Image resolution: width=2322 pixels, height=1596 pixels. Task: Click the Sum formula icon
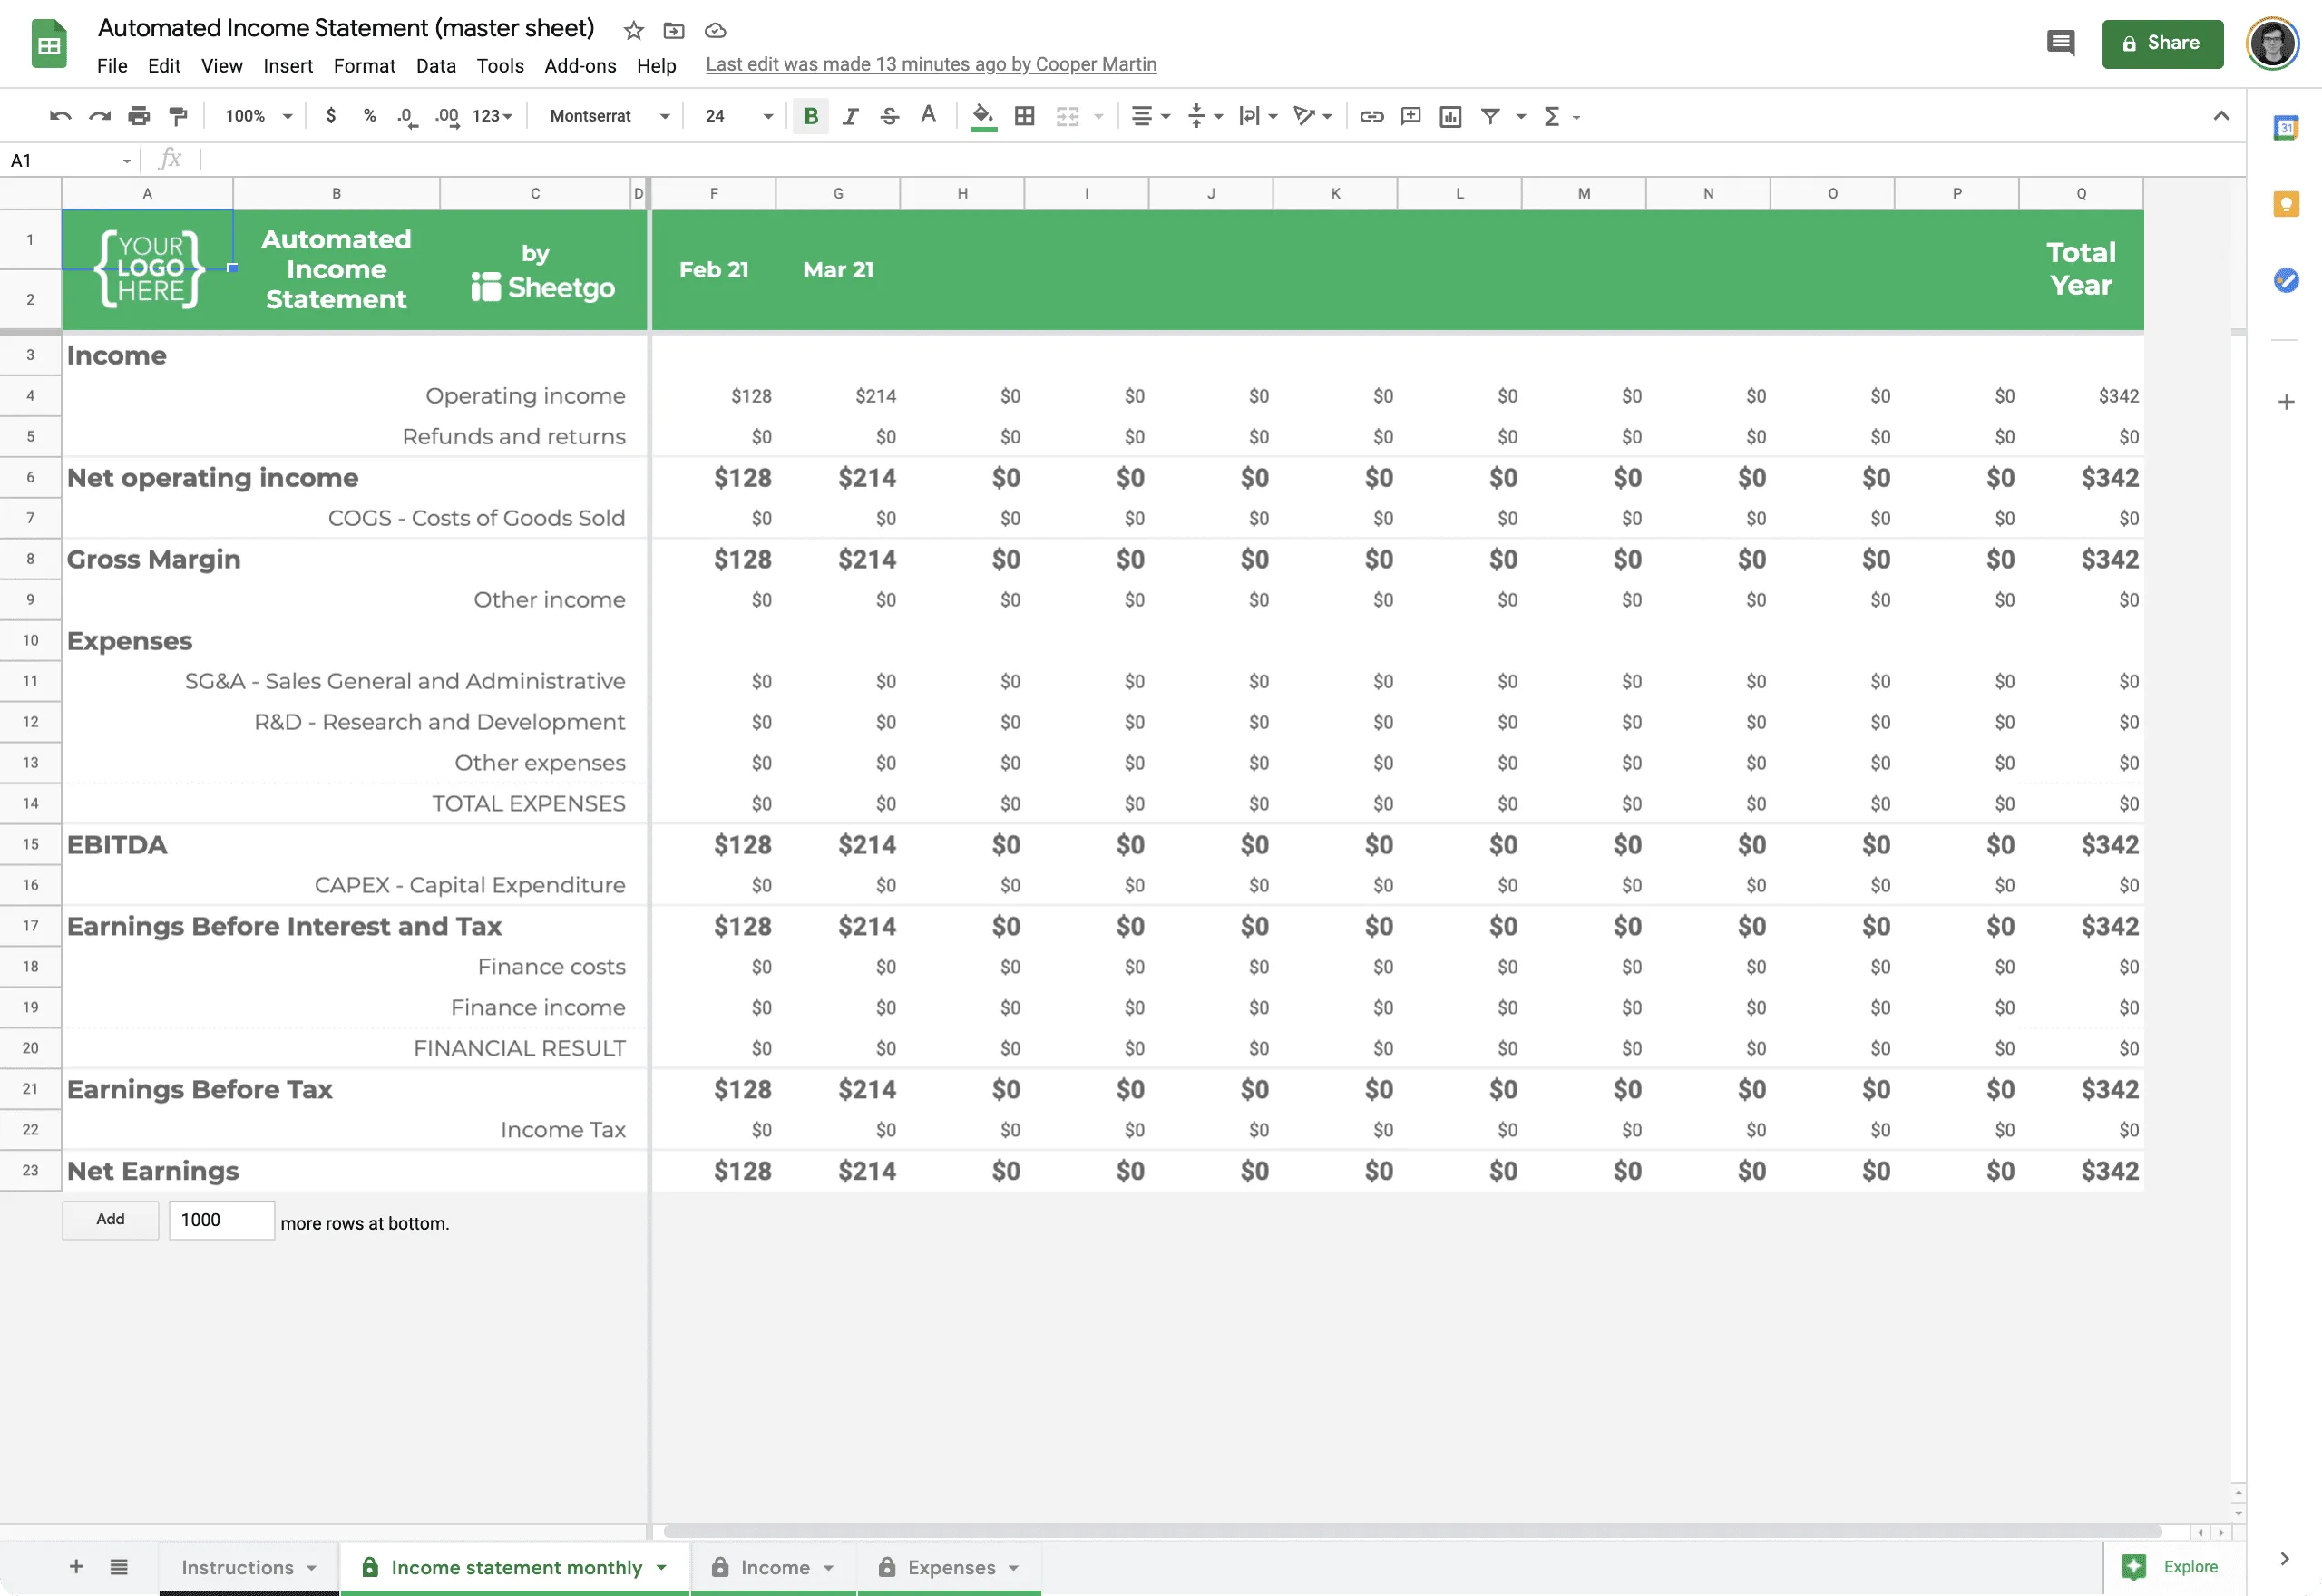[1549, 114]
